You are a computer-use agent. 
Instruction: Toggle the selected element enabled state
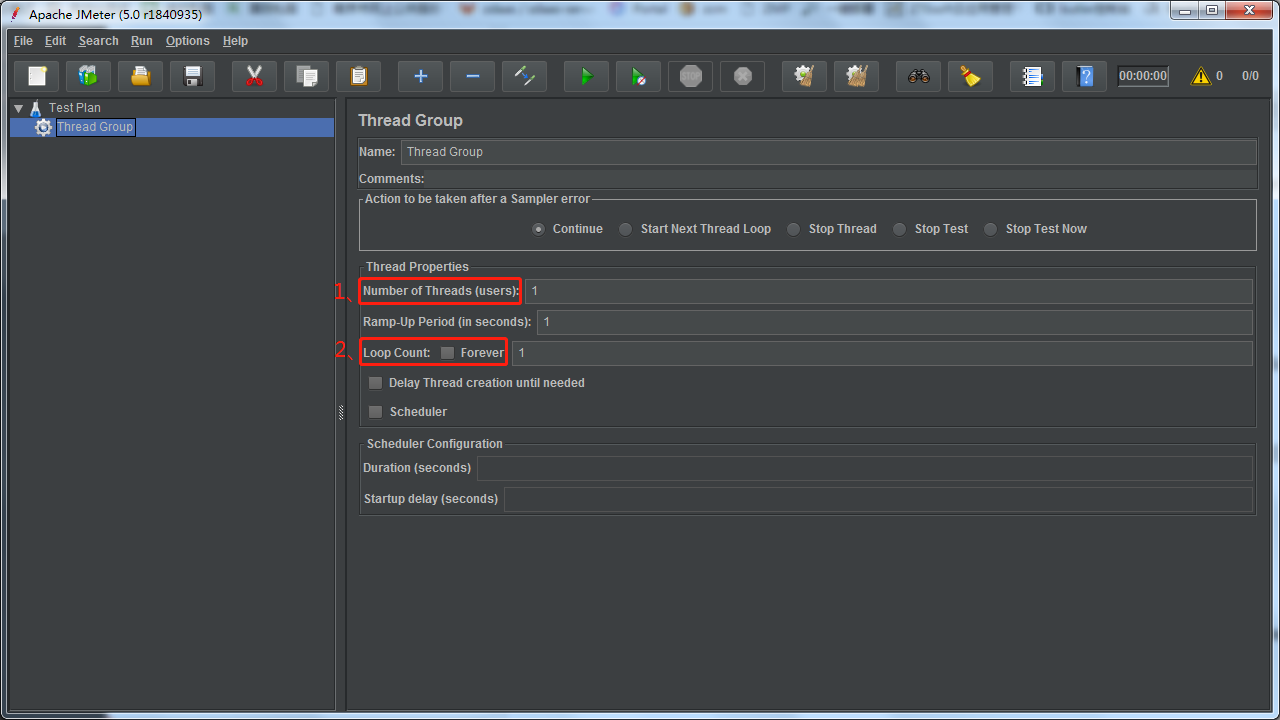[524, 76]
